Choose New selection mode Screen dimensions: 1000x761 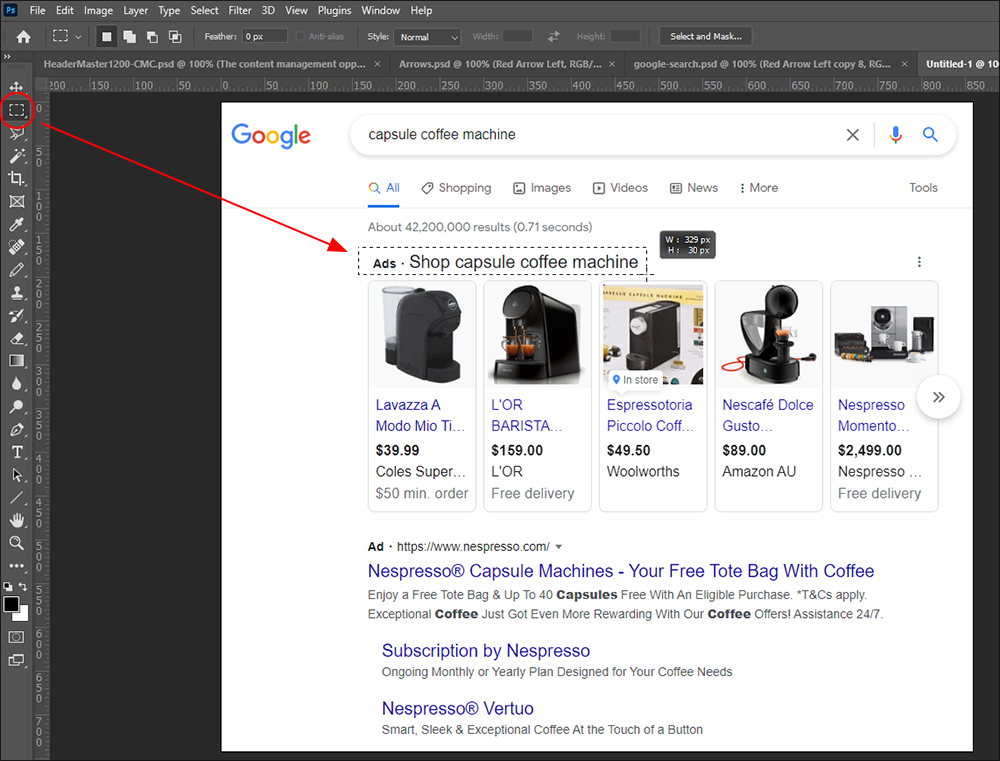(x=107, y=37)
